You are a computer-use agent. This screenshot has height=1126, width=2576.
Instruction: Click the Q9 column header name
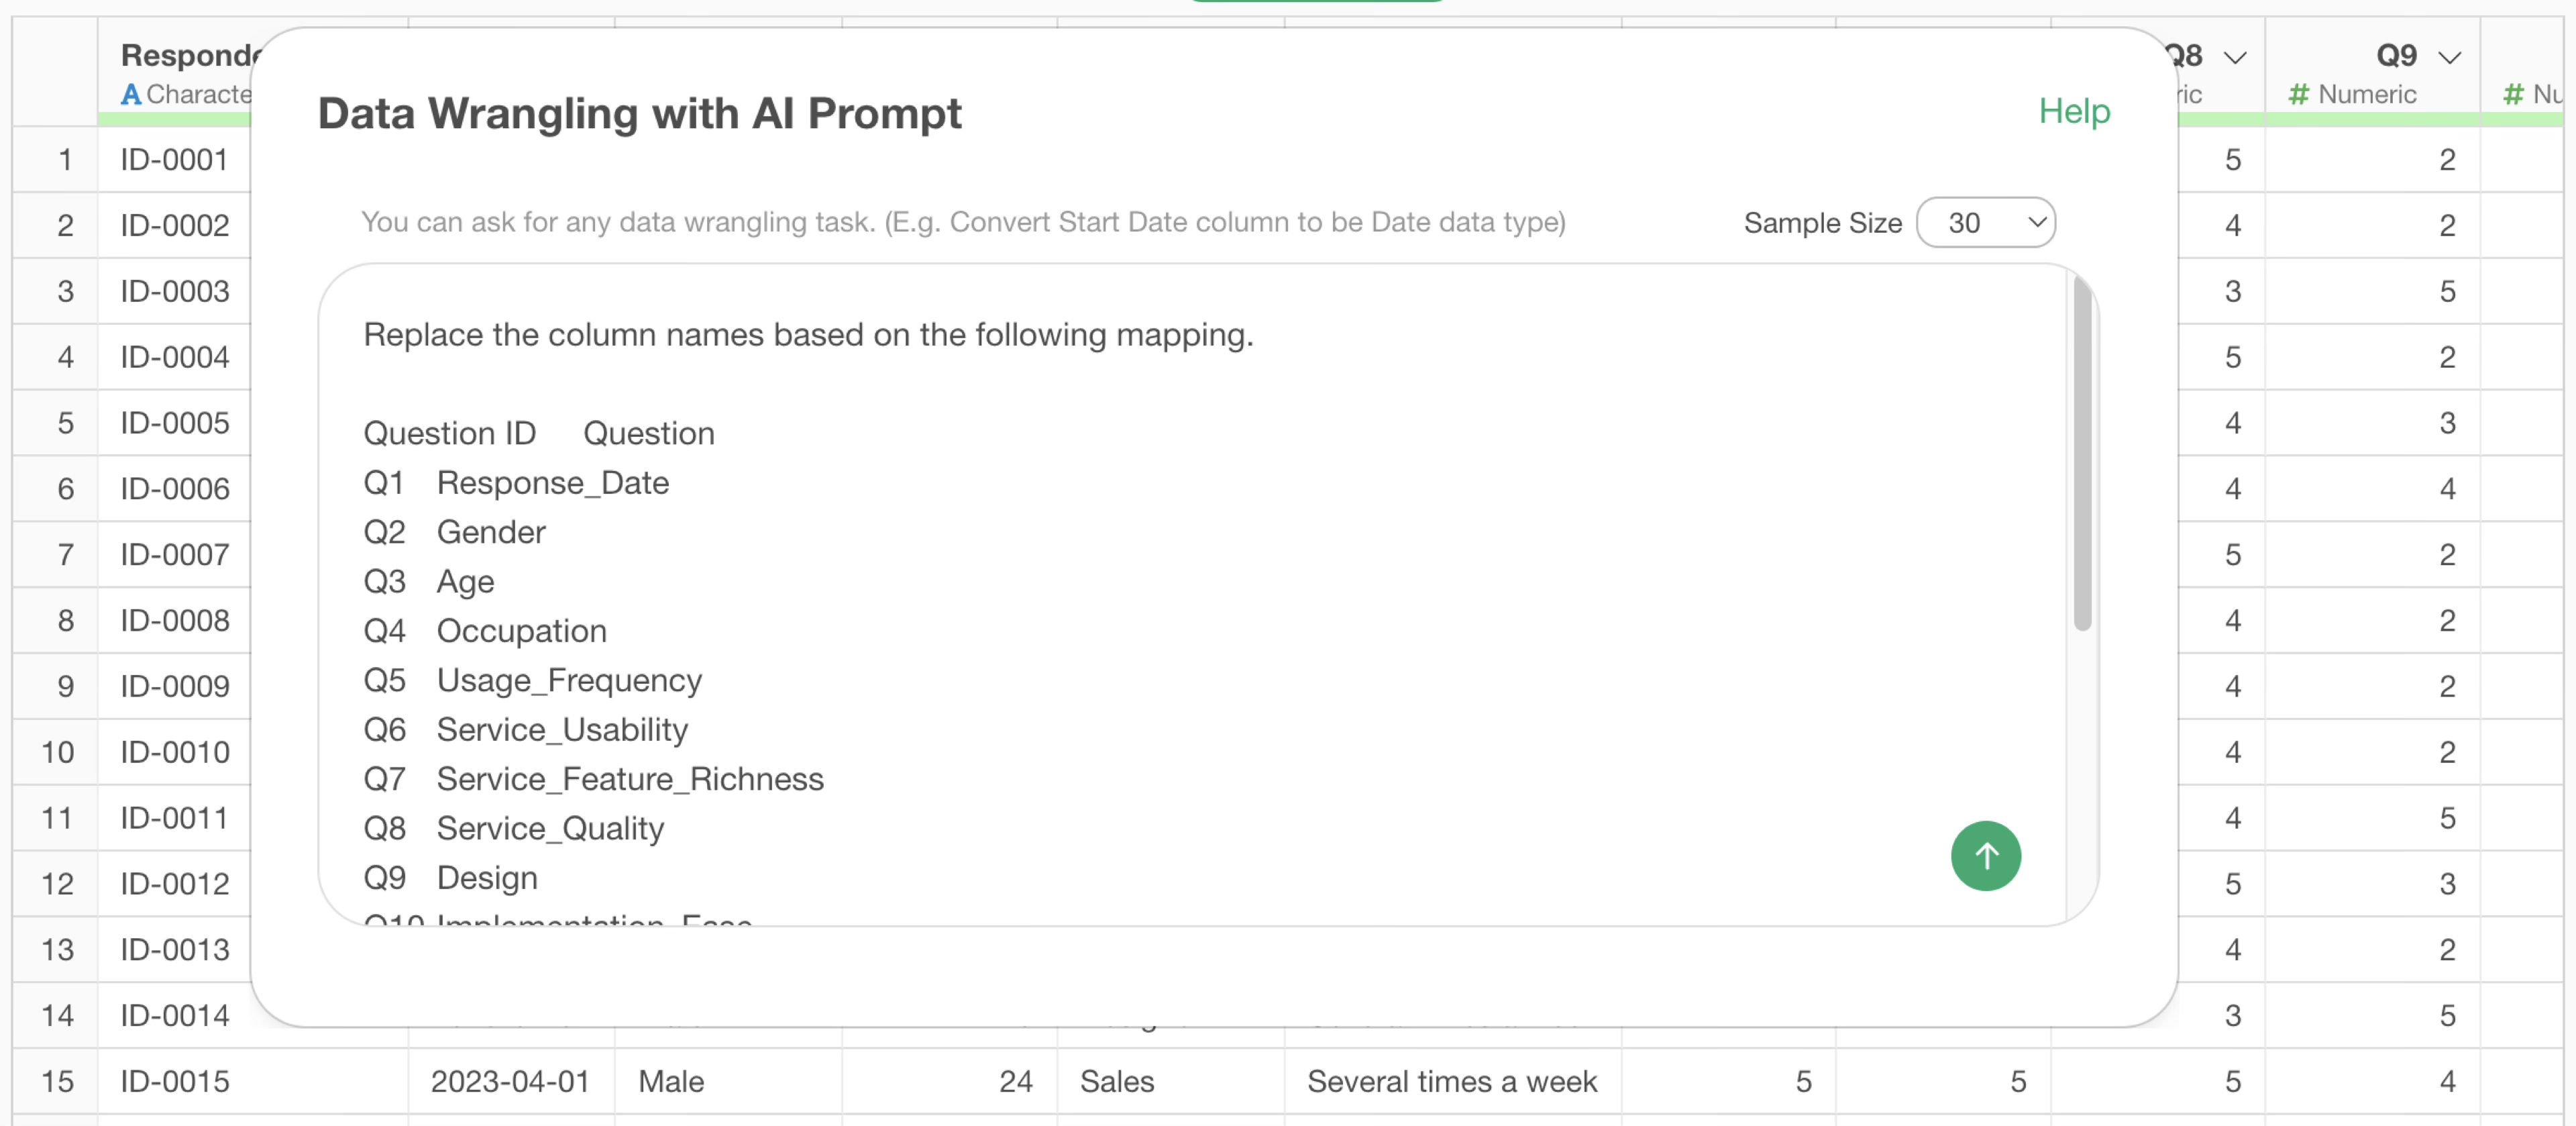pyautogui.click(x=2396, y=55)
